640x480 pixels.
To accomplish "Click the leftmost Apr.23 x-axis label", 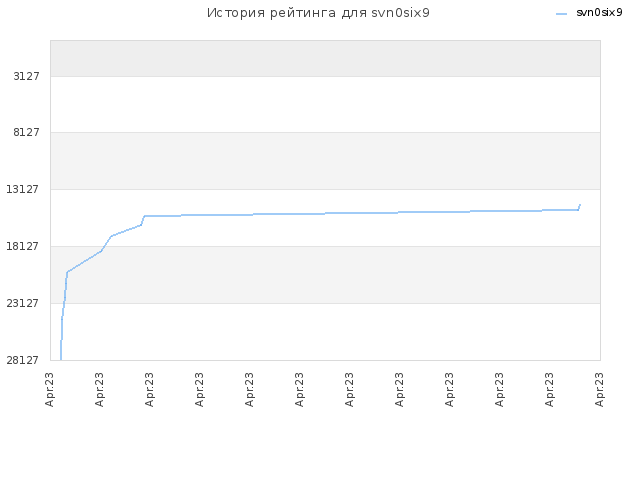I will 50,389.
